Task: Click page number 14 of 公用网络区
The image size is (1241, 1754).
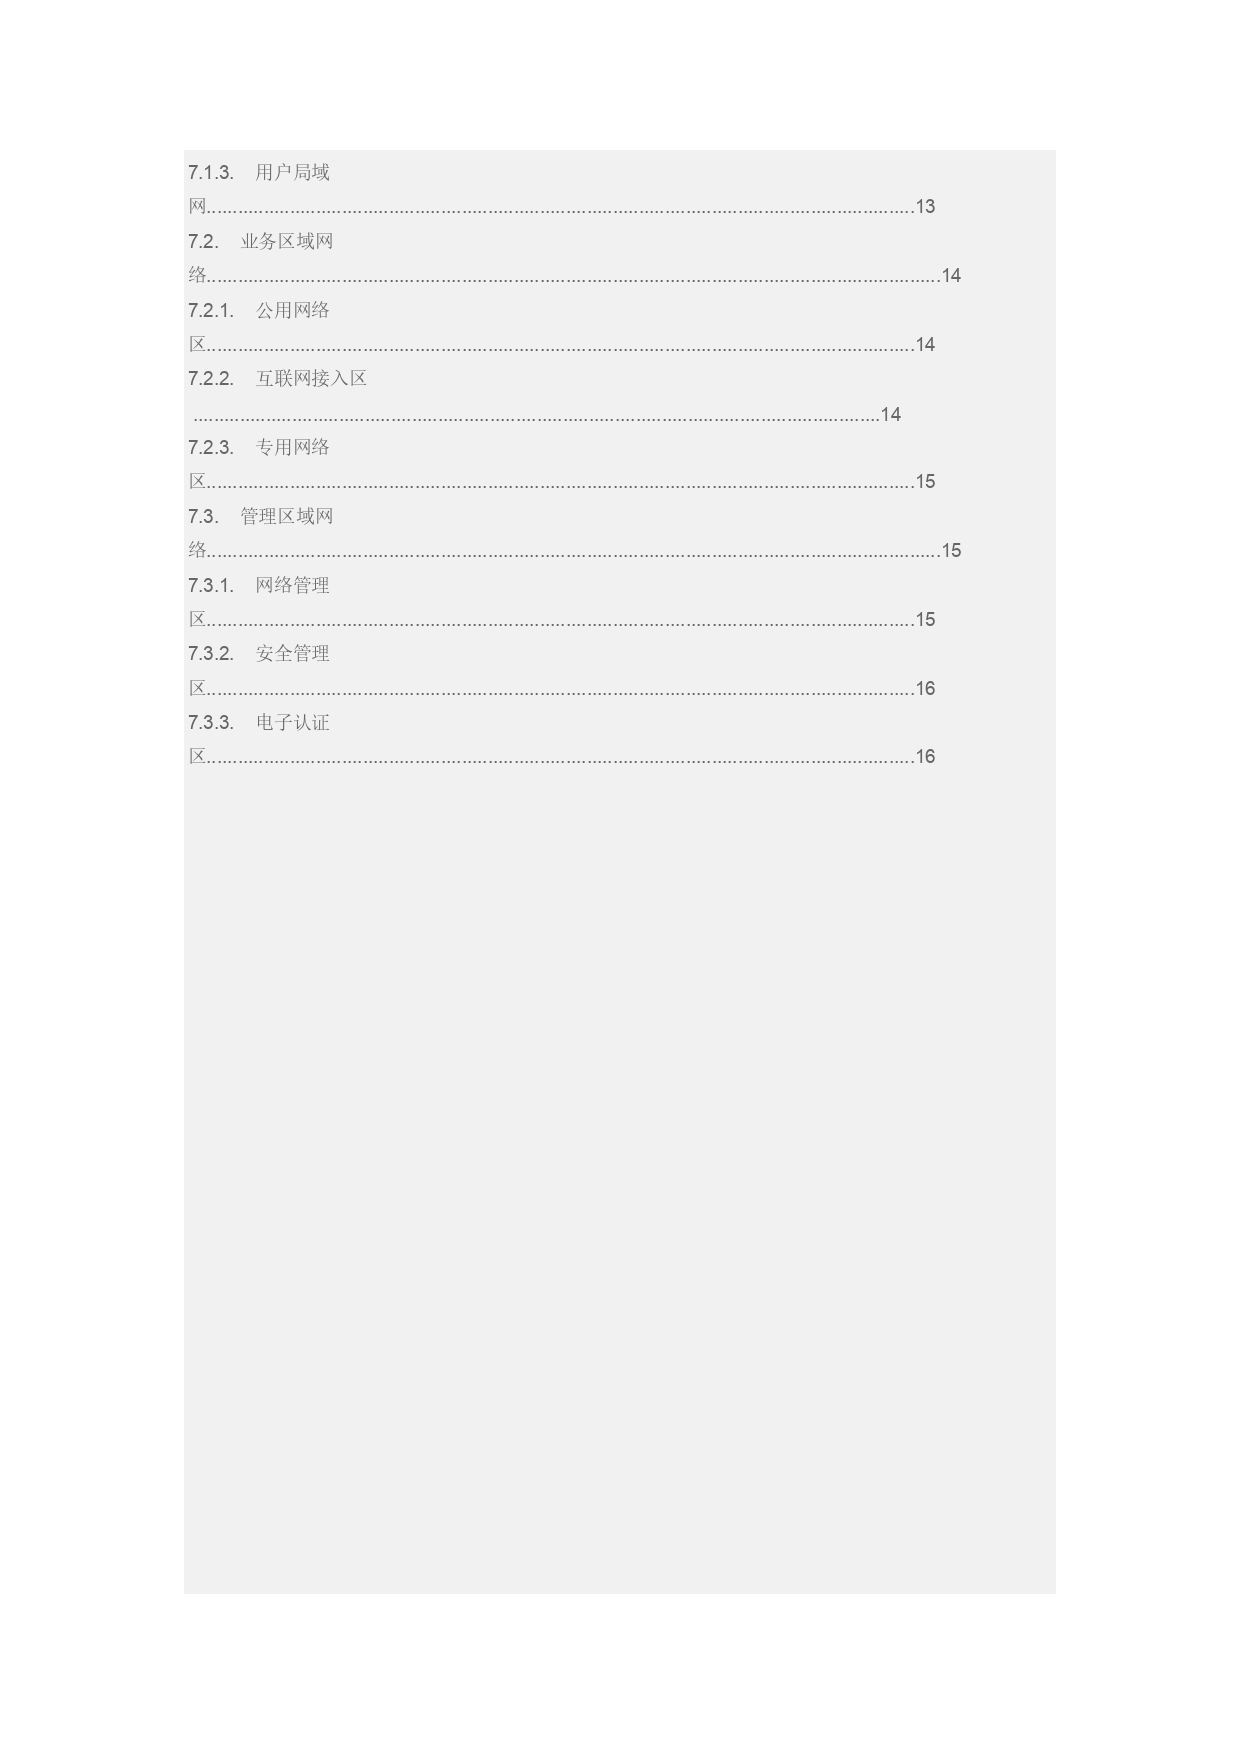Action: (x=925, y=345)
